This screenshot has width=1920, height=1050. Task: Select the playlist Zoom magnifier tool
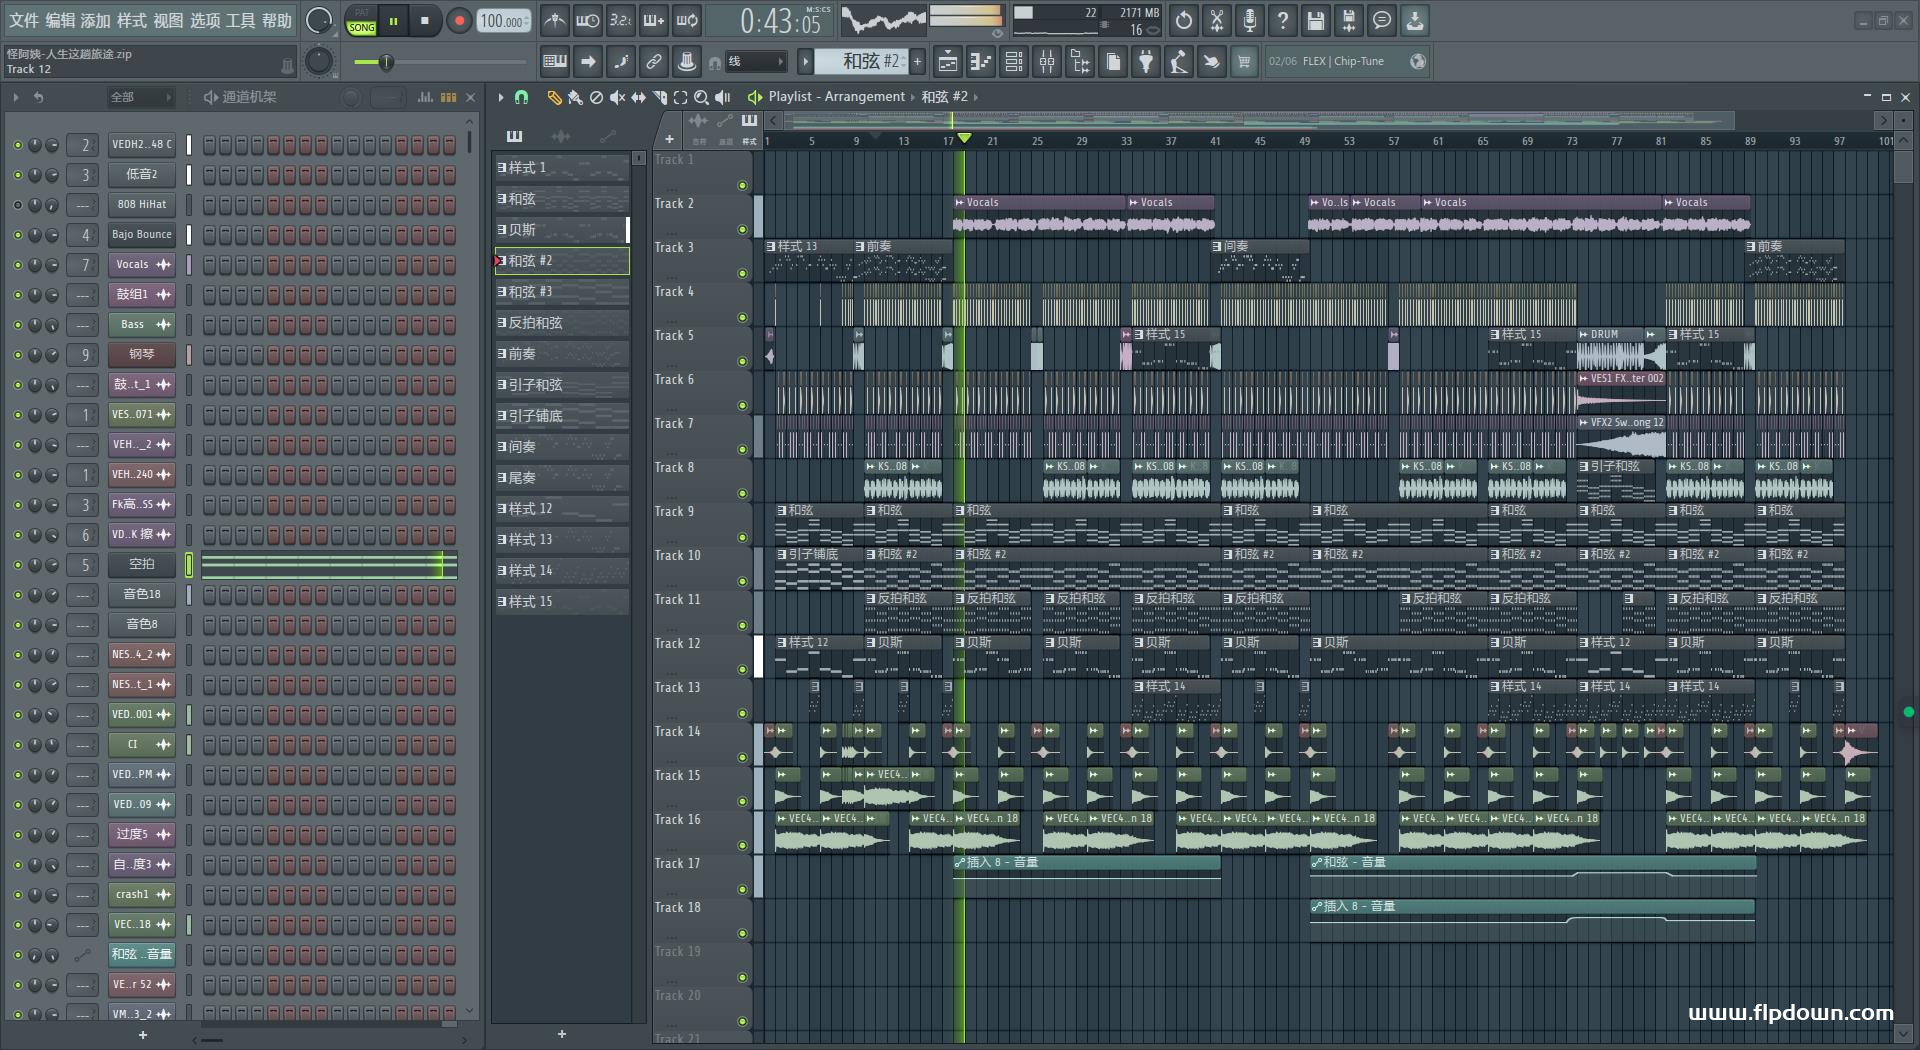pos(701,97)
